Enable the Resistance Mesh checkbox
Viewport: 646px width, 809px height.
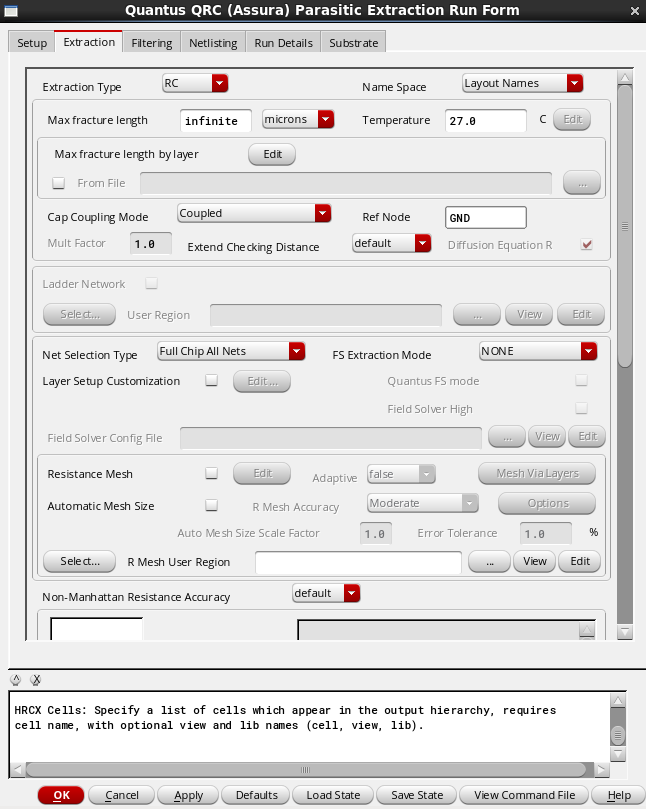pyautogui.click(x=211, y=473)
